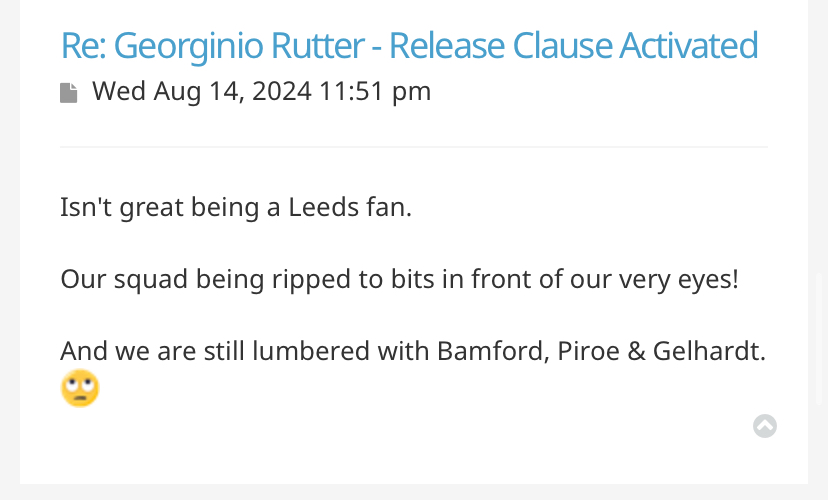The height and width of the screenshot is (500, 828).
Task: Click the word 'Leeds' in first sentence
Action: [x=324, y=207]
